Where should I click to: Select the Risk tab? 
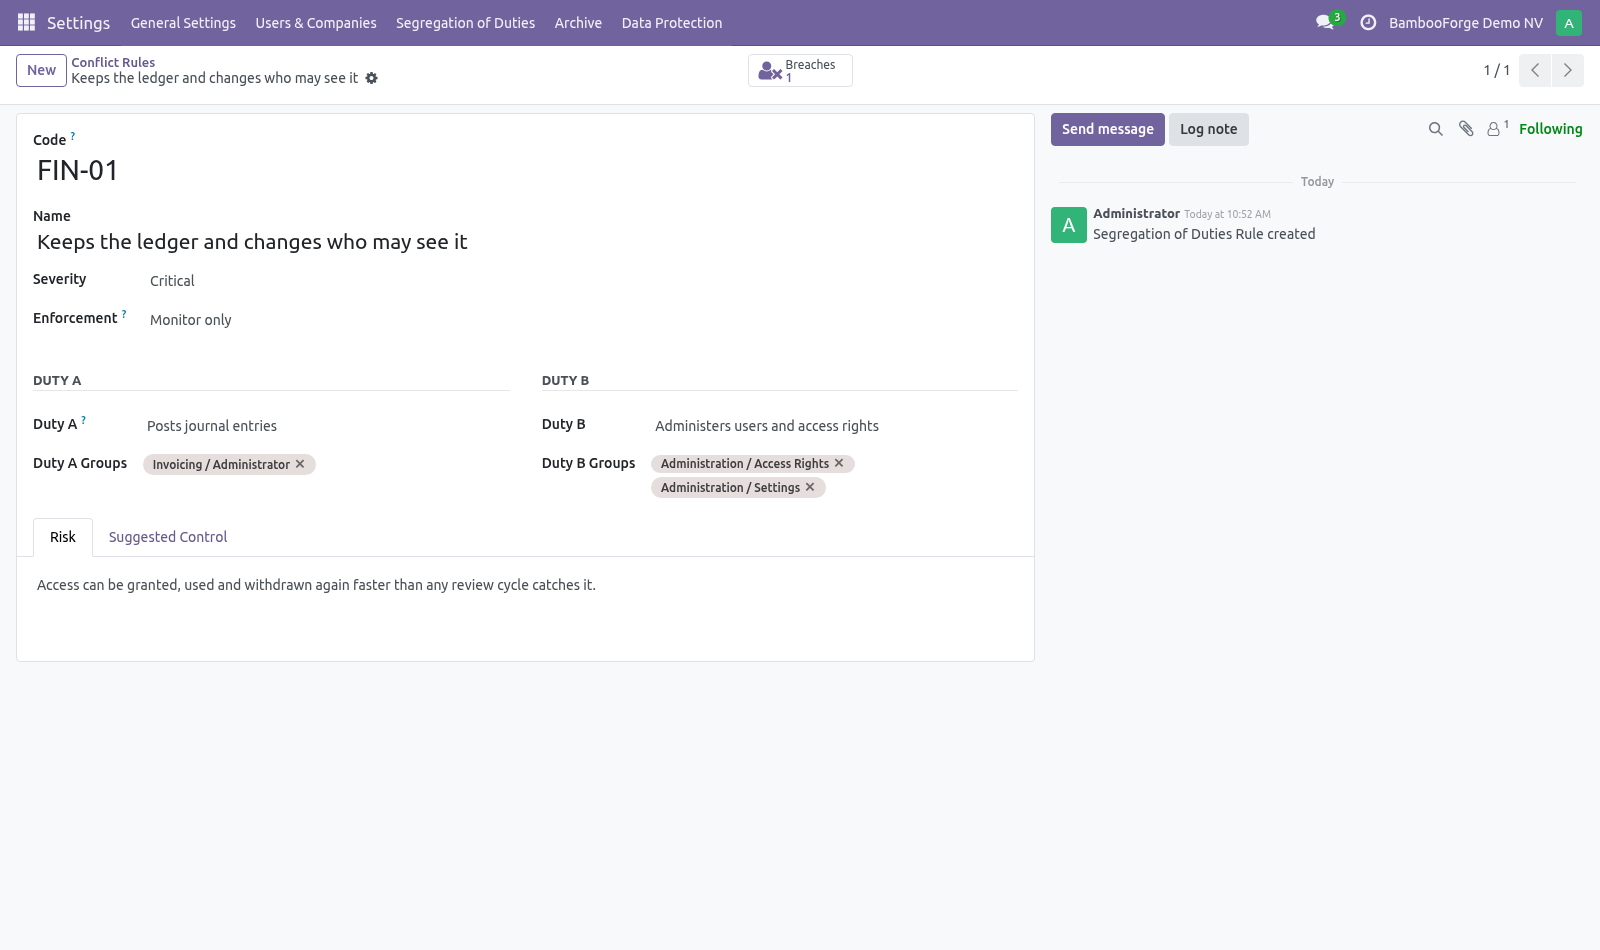coord(63,537)
